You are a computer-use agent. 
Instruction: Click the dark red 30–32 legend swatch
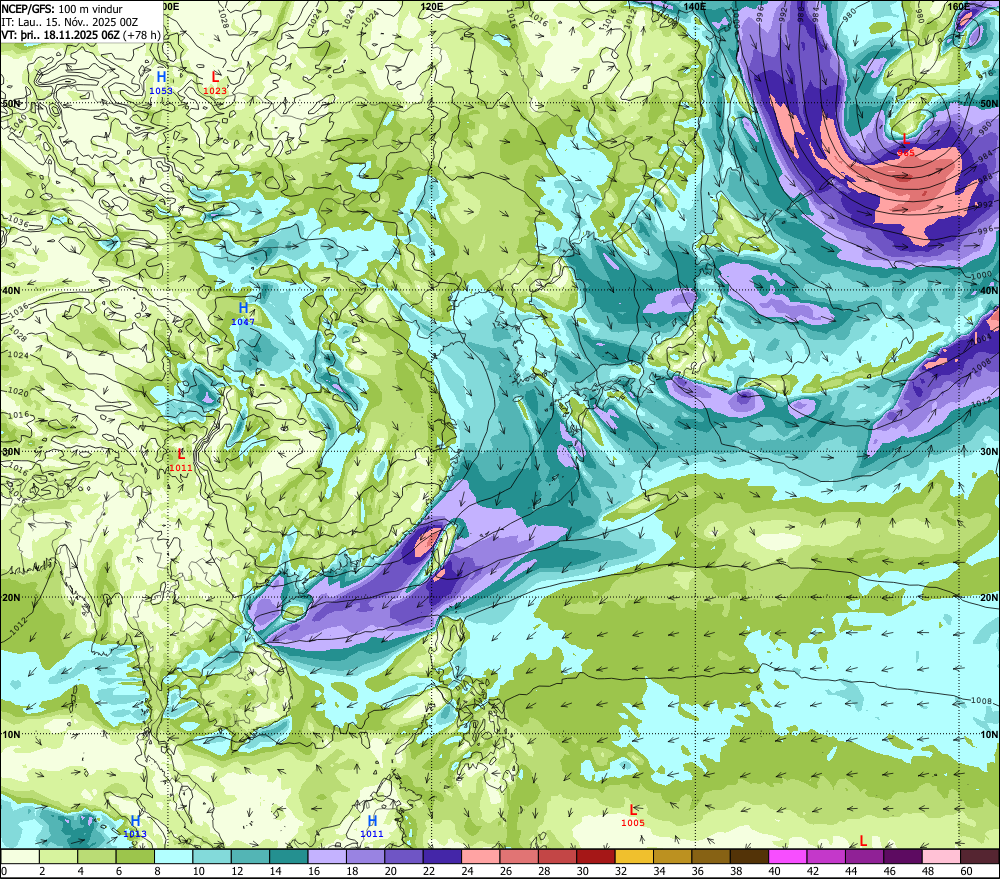[596, 856]
